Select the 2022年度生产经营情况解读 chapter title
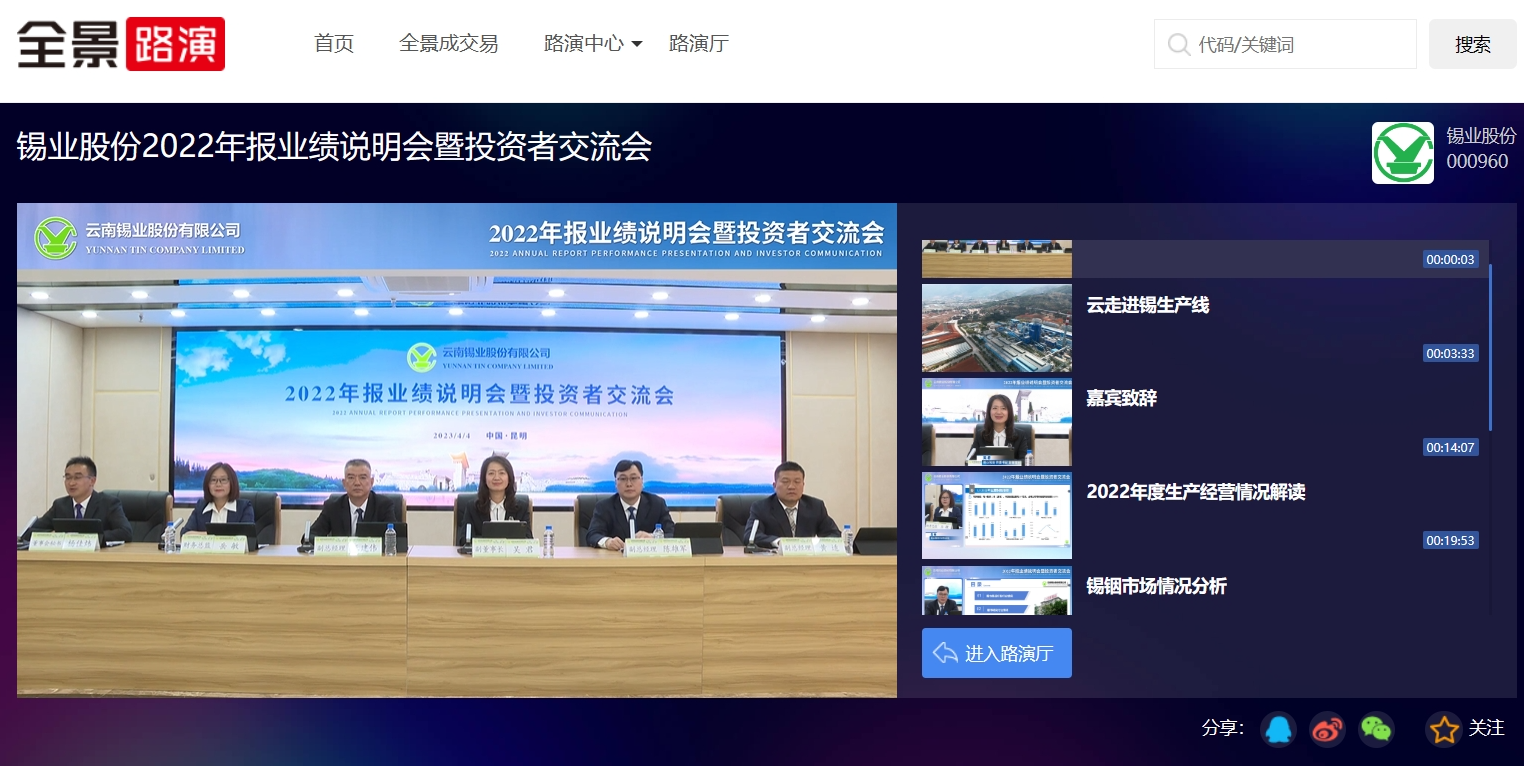Viewport: 1524px width, 766px height. click(x=1196, y=492)
